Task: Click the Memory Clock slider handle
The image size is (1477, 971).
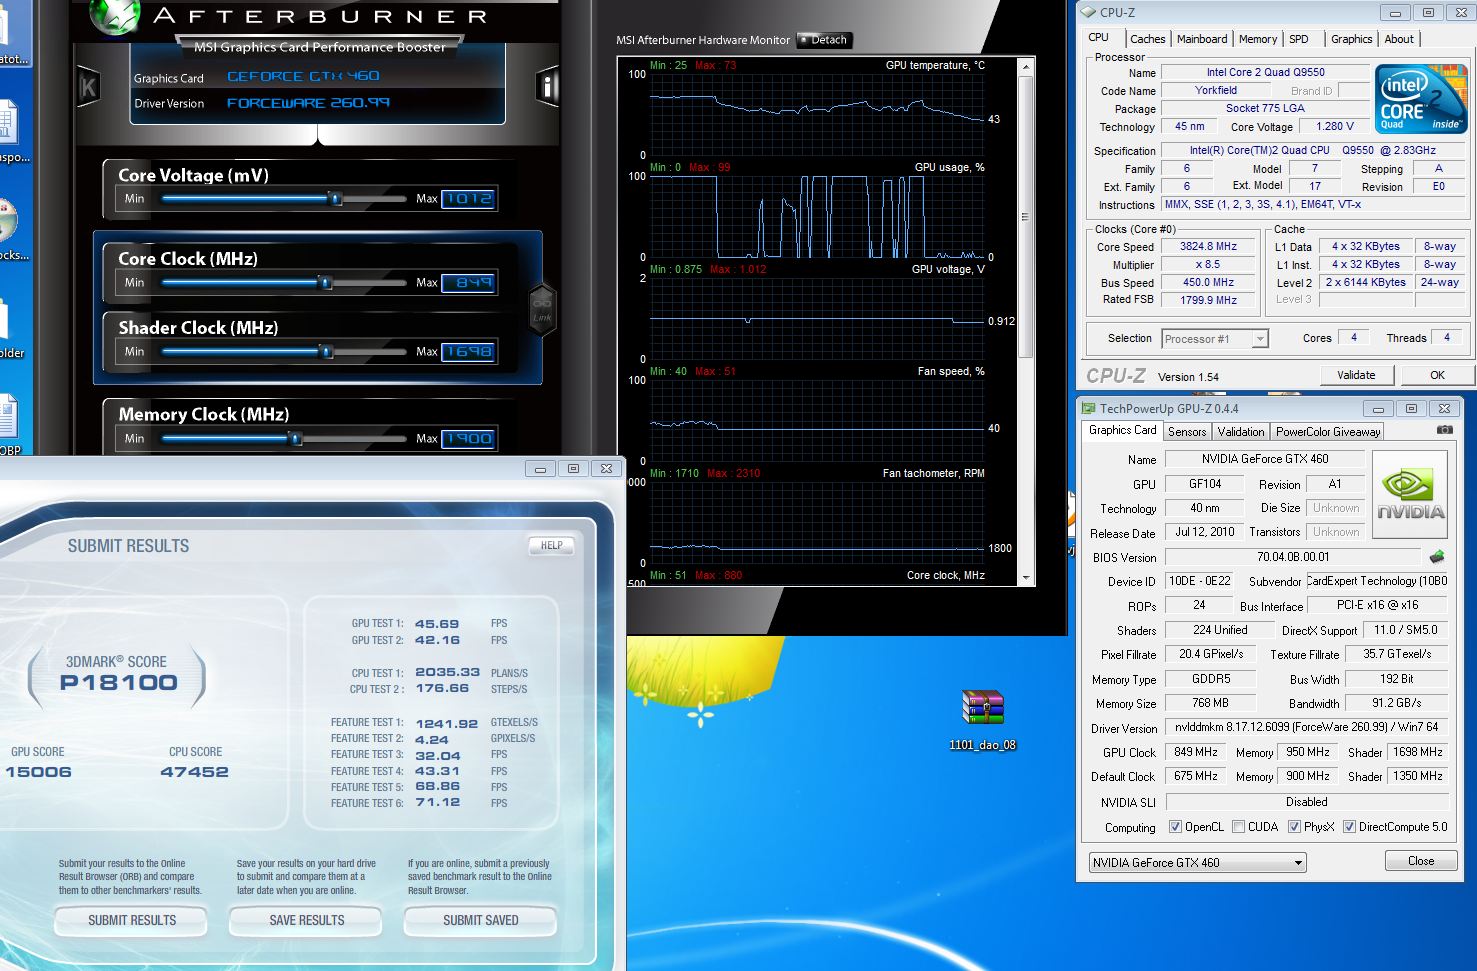Action: pyautogui.click(x=294, y=439)
